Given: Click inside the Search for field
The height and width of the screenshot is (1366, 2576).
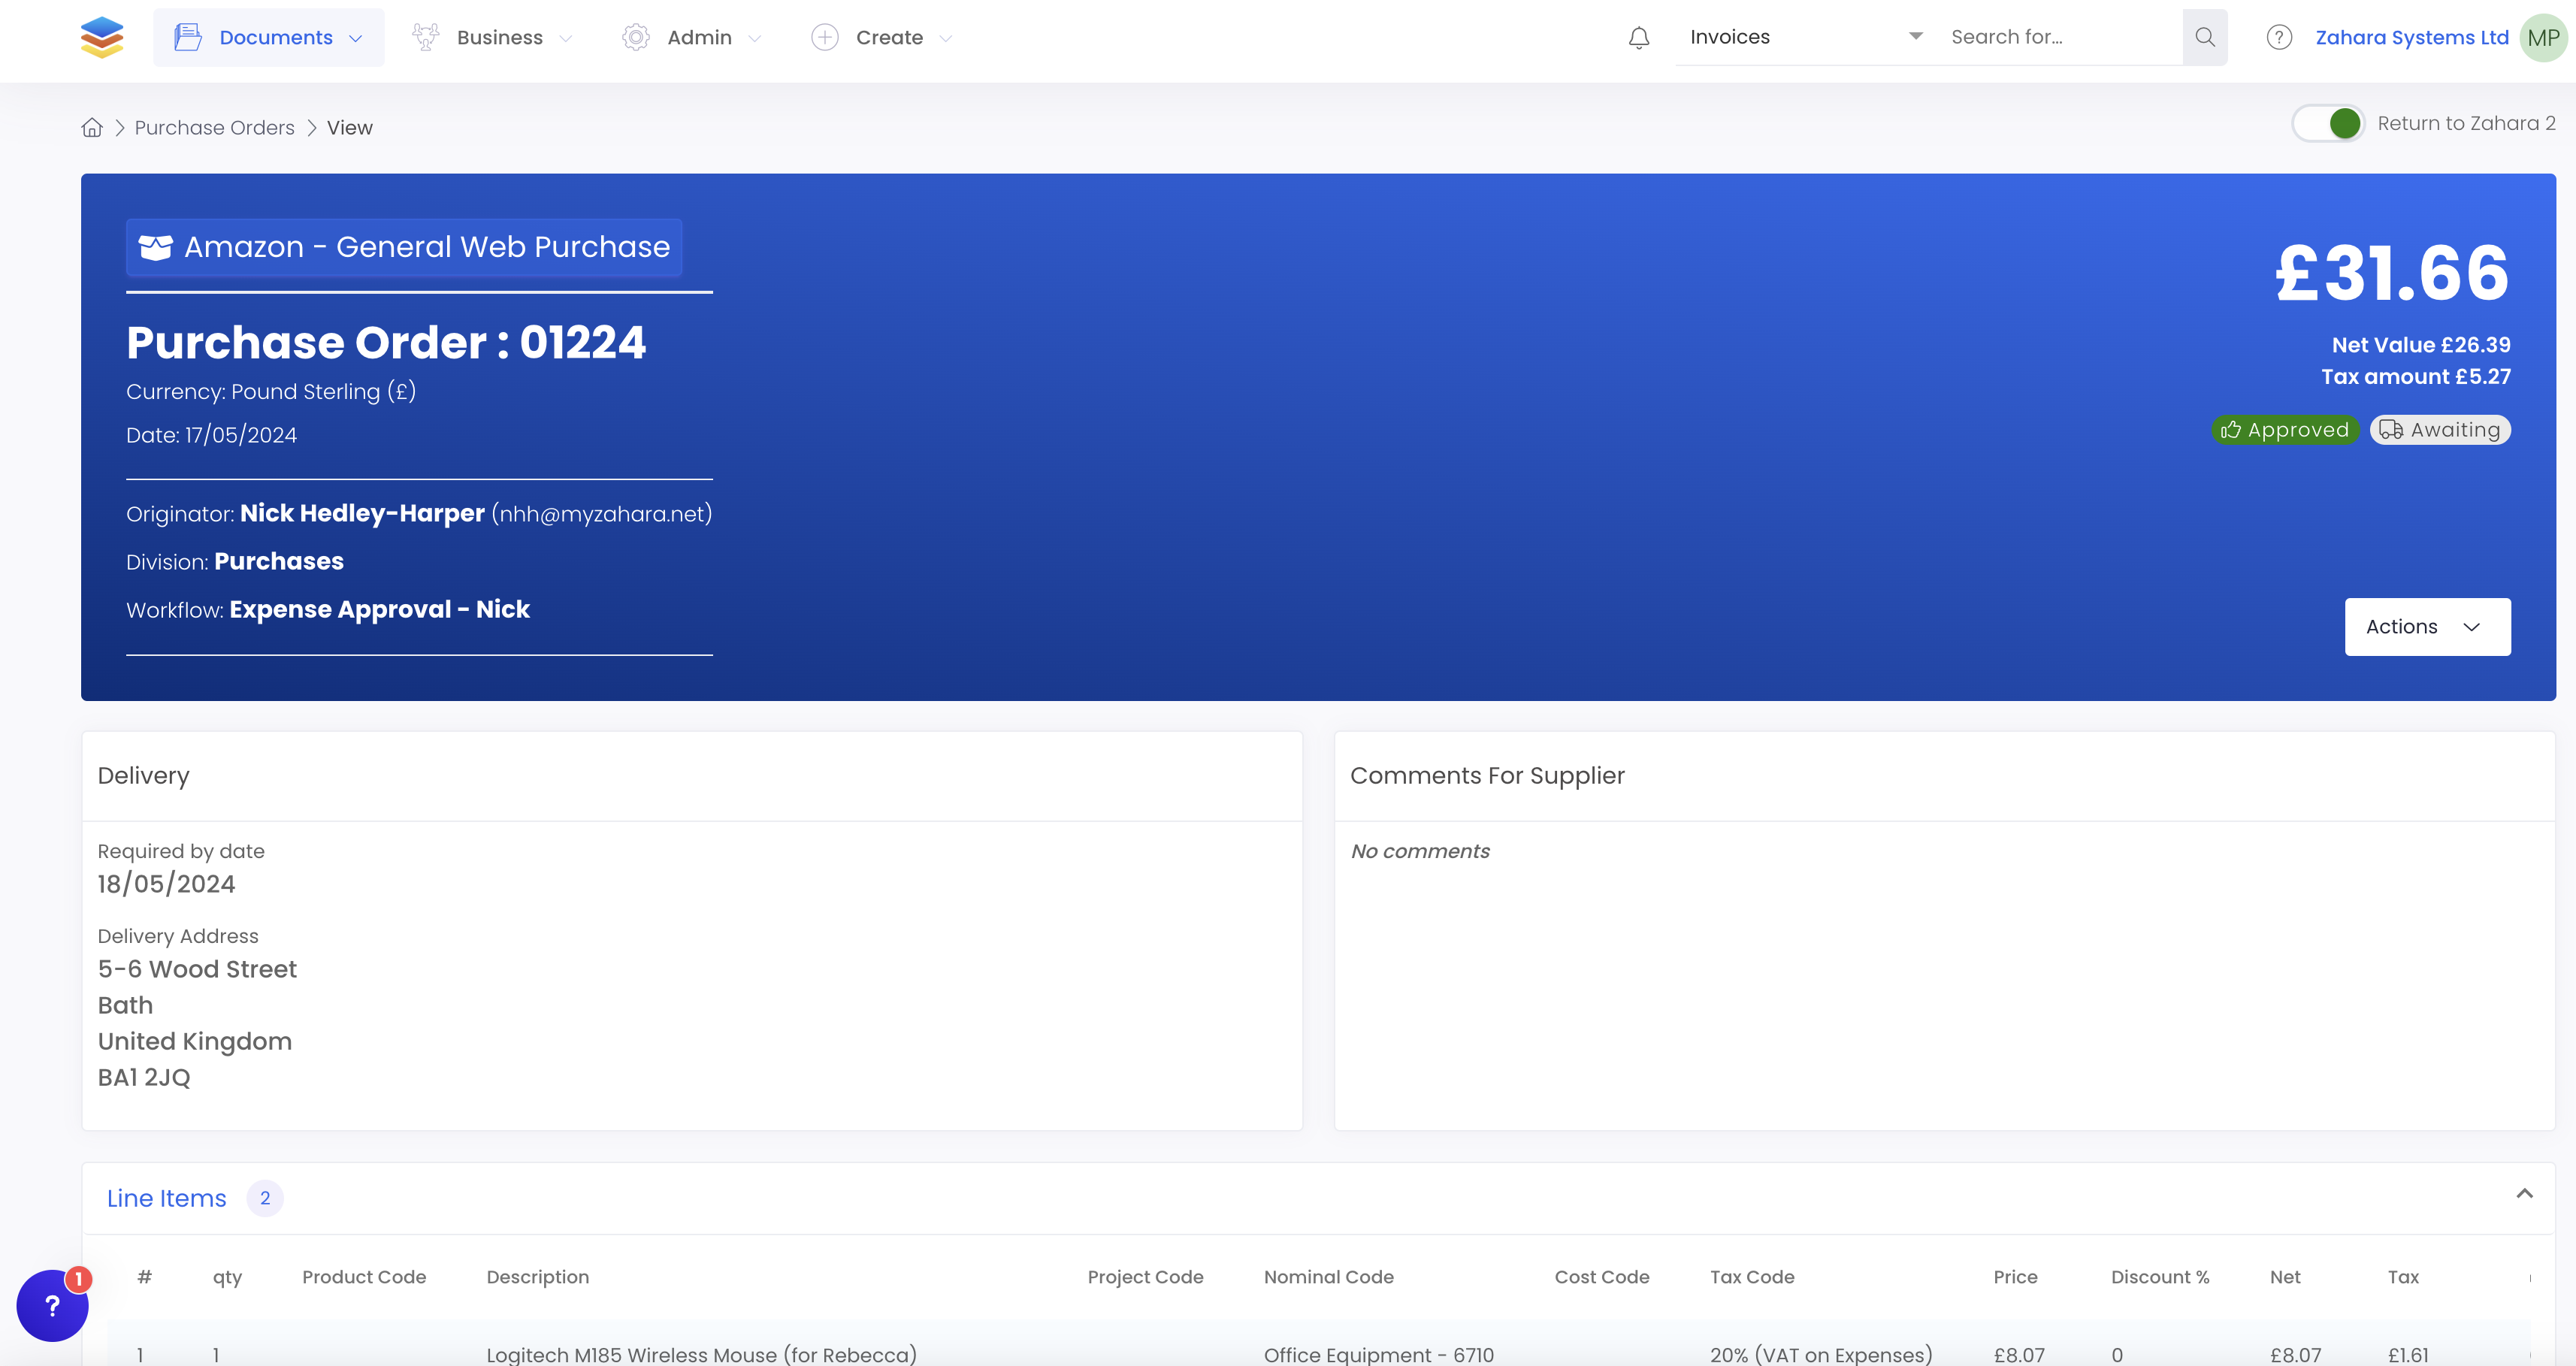Looking at the screenshot, I should [2060, 37].
